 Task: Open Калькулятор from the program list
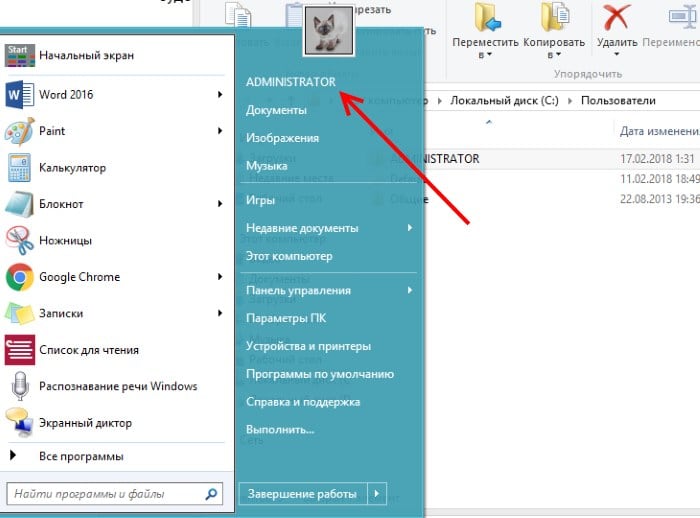tap(72, 168)
